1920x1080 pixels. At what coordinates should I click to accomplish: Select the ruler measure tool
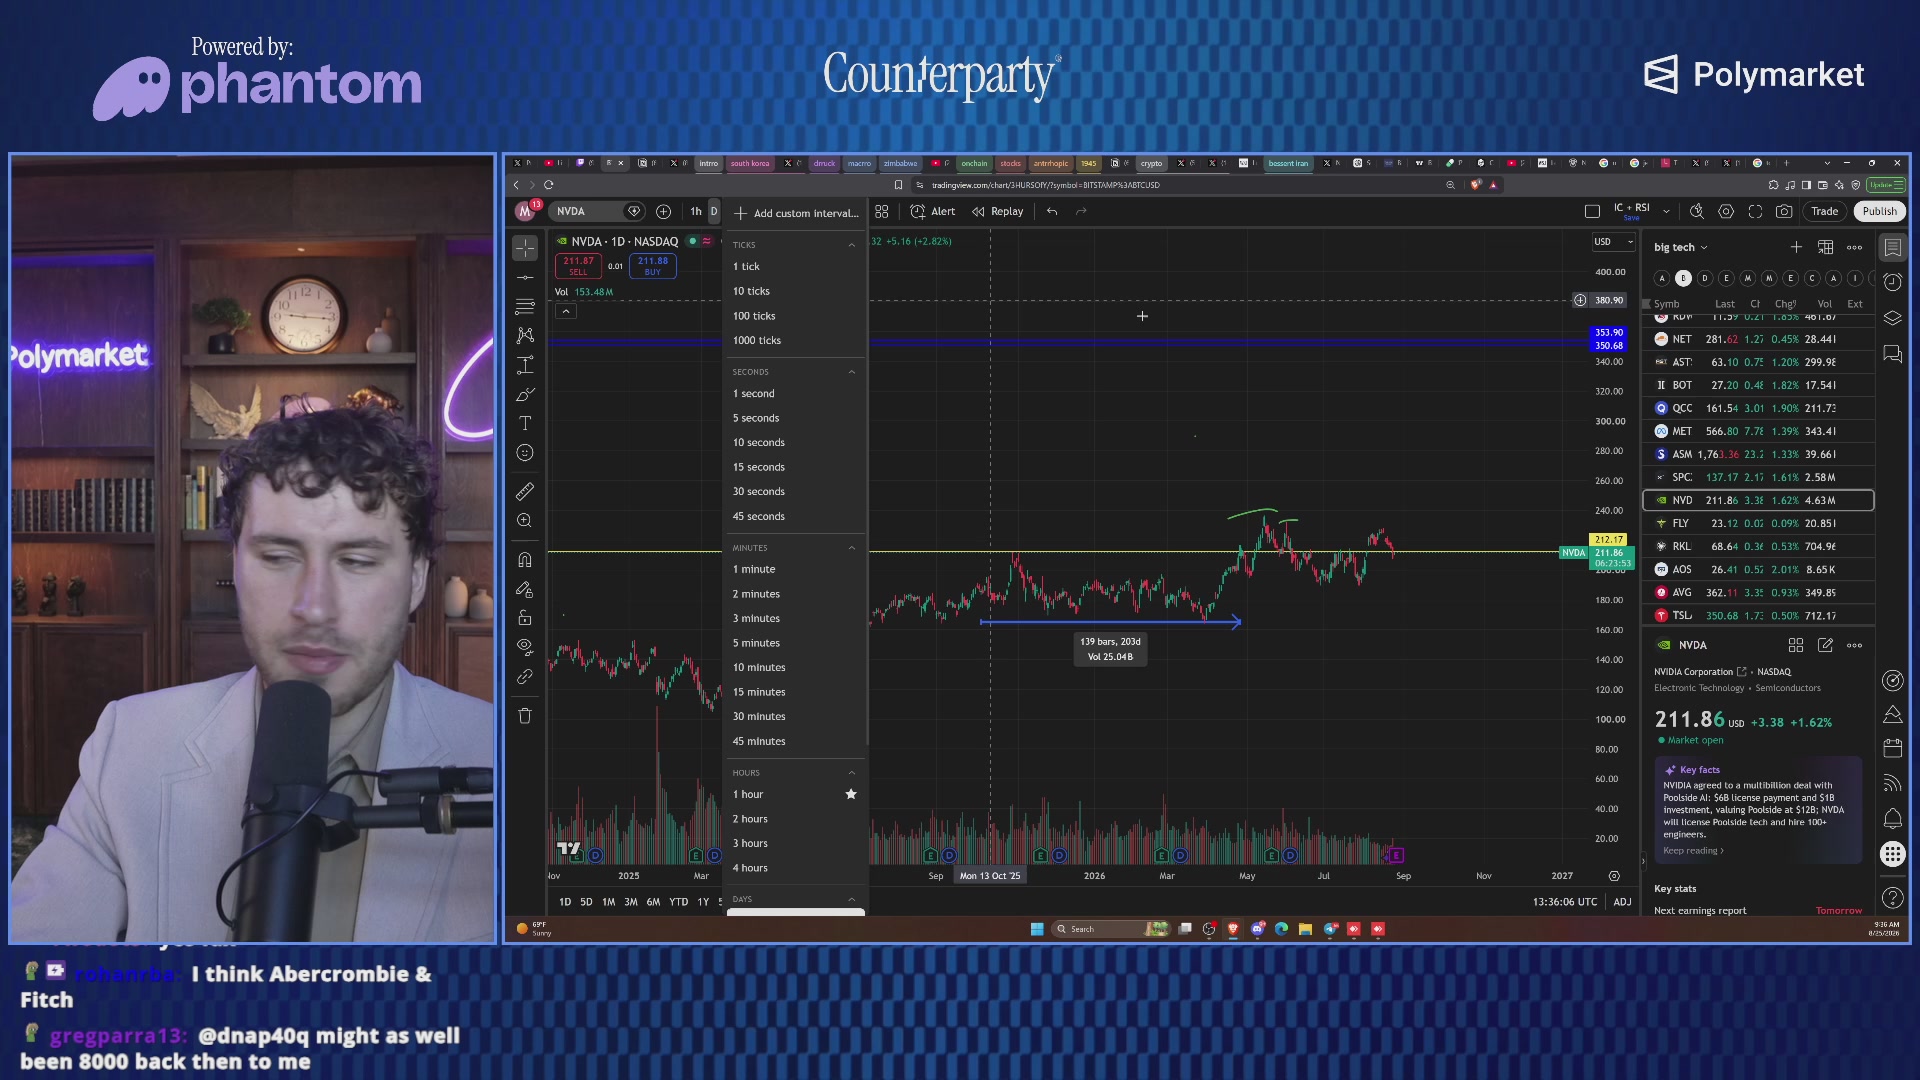(525, 492)
